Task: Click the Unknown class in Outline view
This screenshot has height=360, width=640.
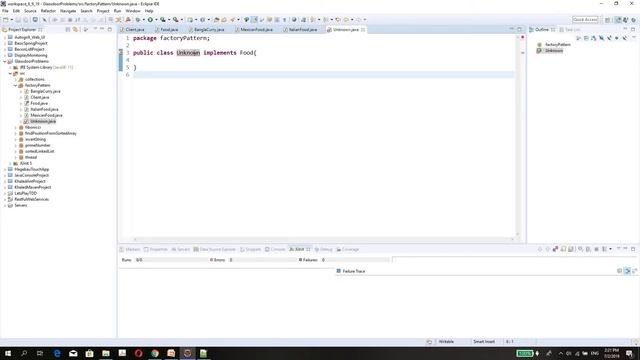Action: (x=554, y=51)
